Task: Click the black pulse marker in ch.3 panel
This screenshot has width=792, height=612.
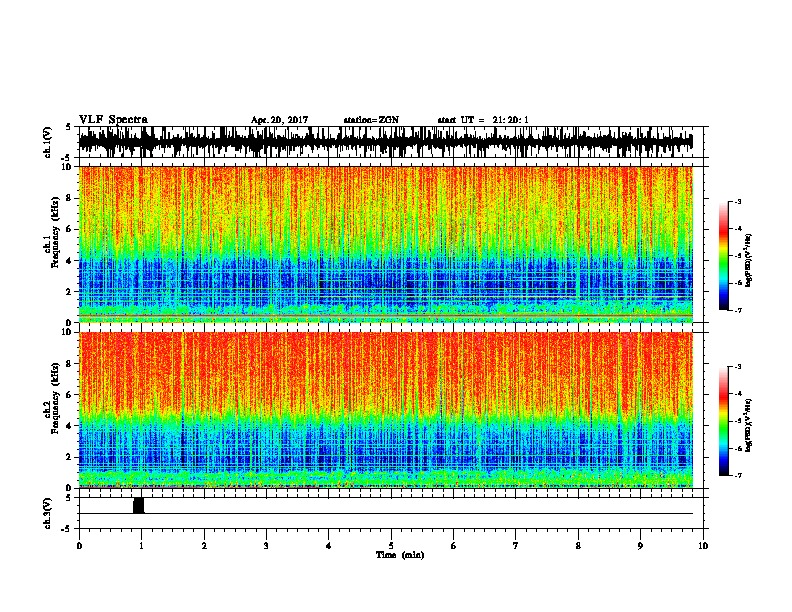Action: [138, 505]
